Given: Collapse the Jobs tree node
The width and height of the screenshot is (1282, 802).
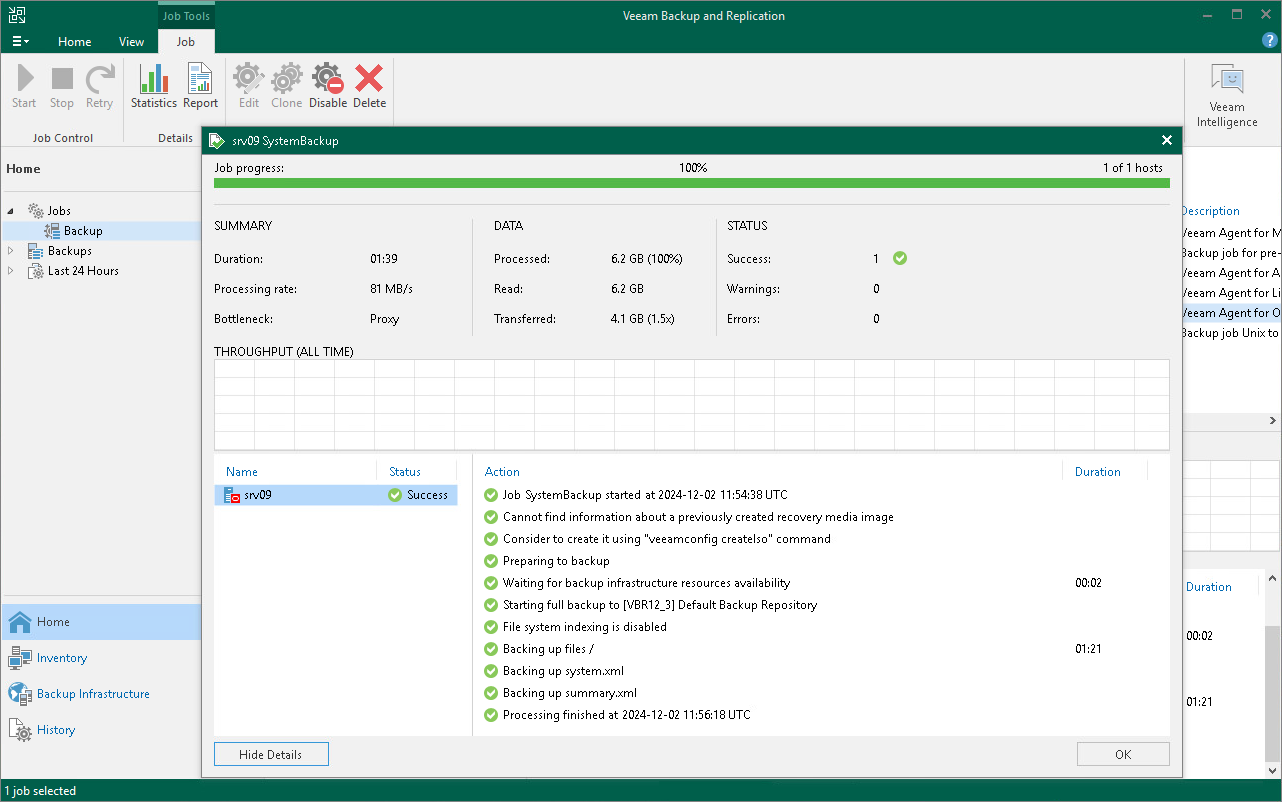Looking at the screenshot, I should pos(9,210).
